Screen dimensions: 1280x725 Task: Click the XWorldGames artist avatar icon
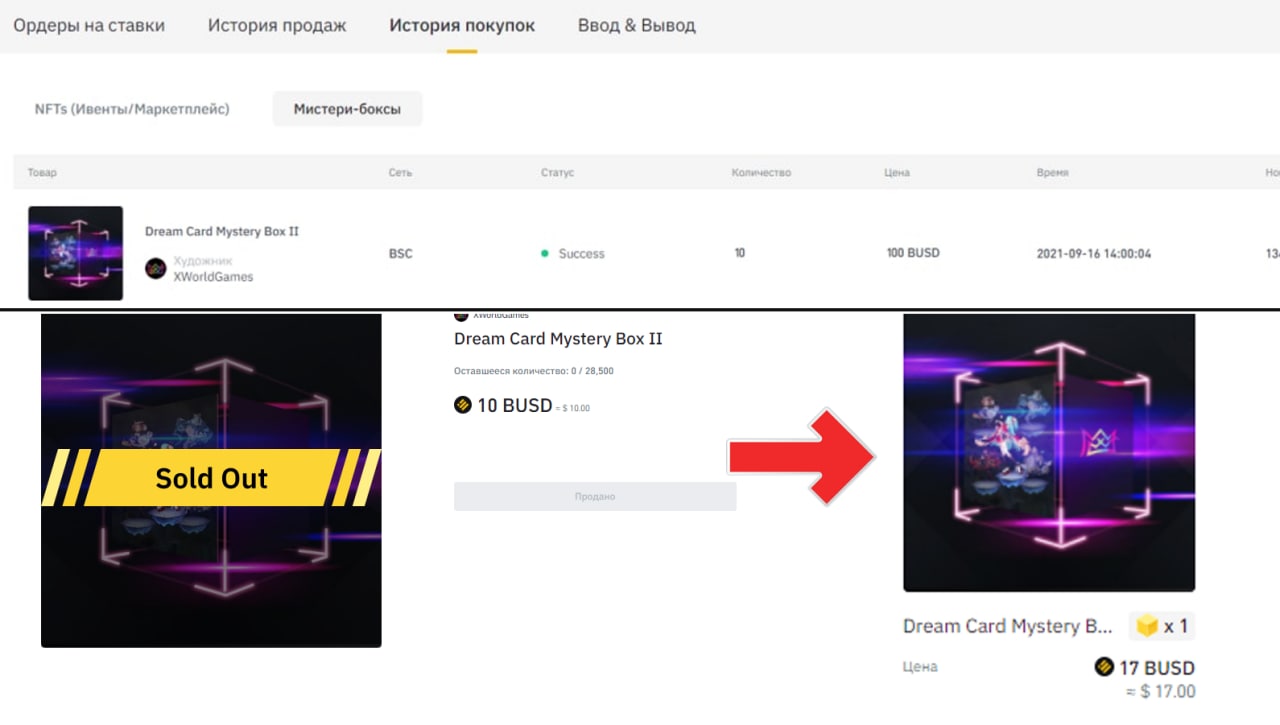pyautogui.click(x=156, y=268)
